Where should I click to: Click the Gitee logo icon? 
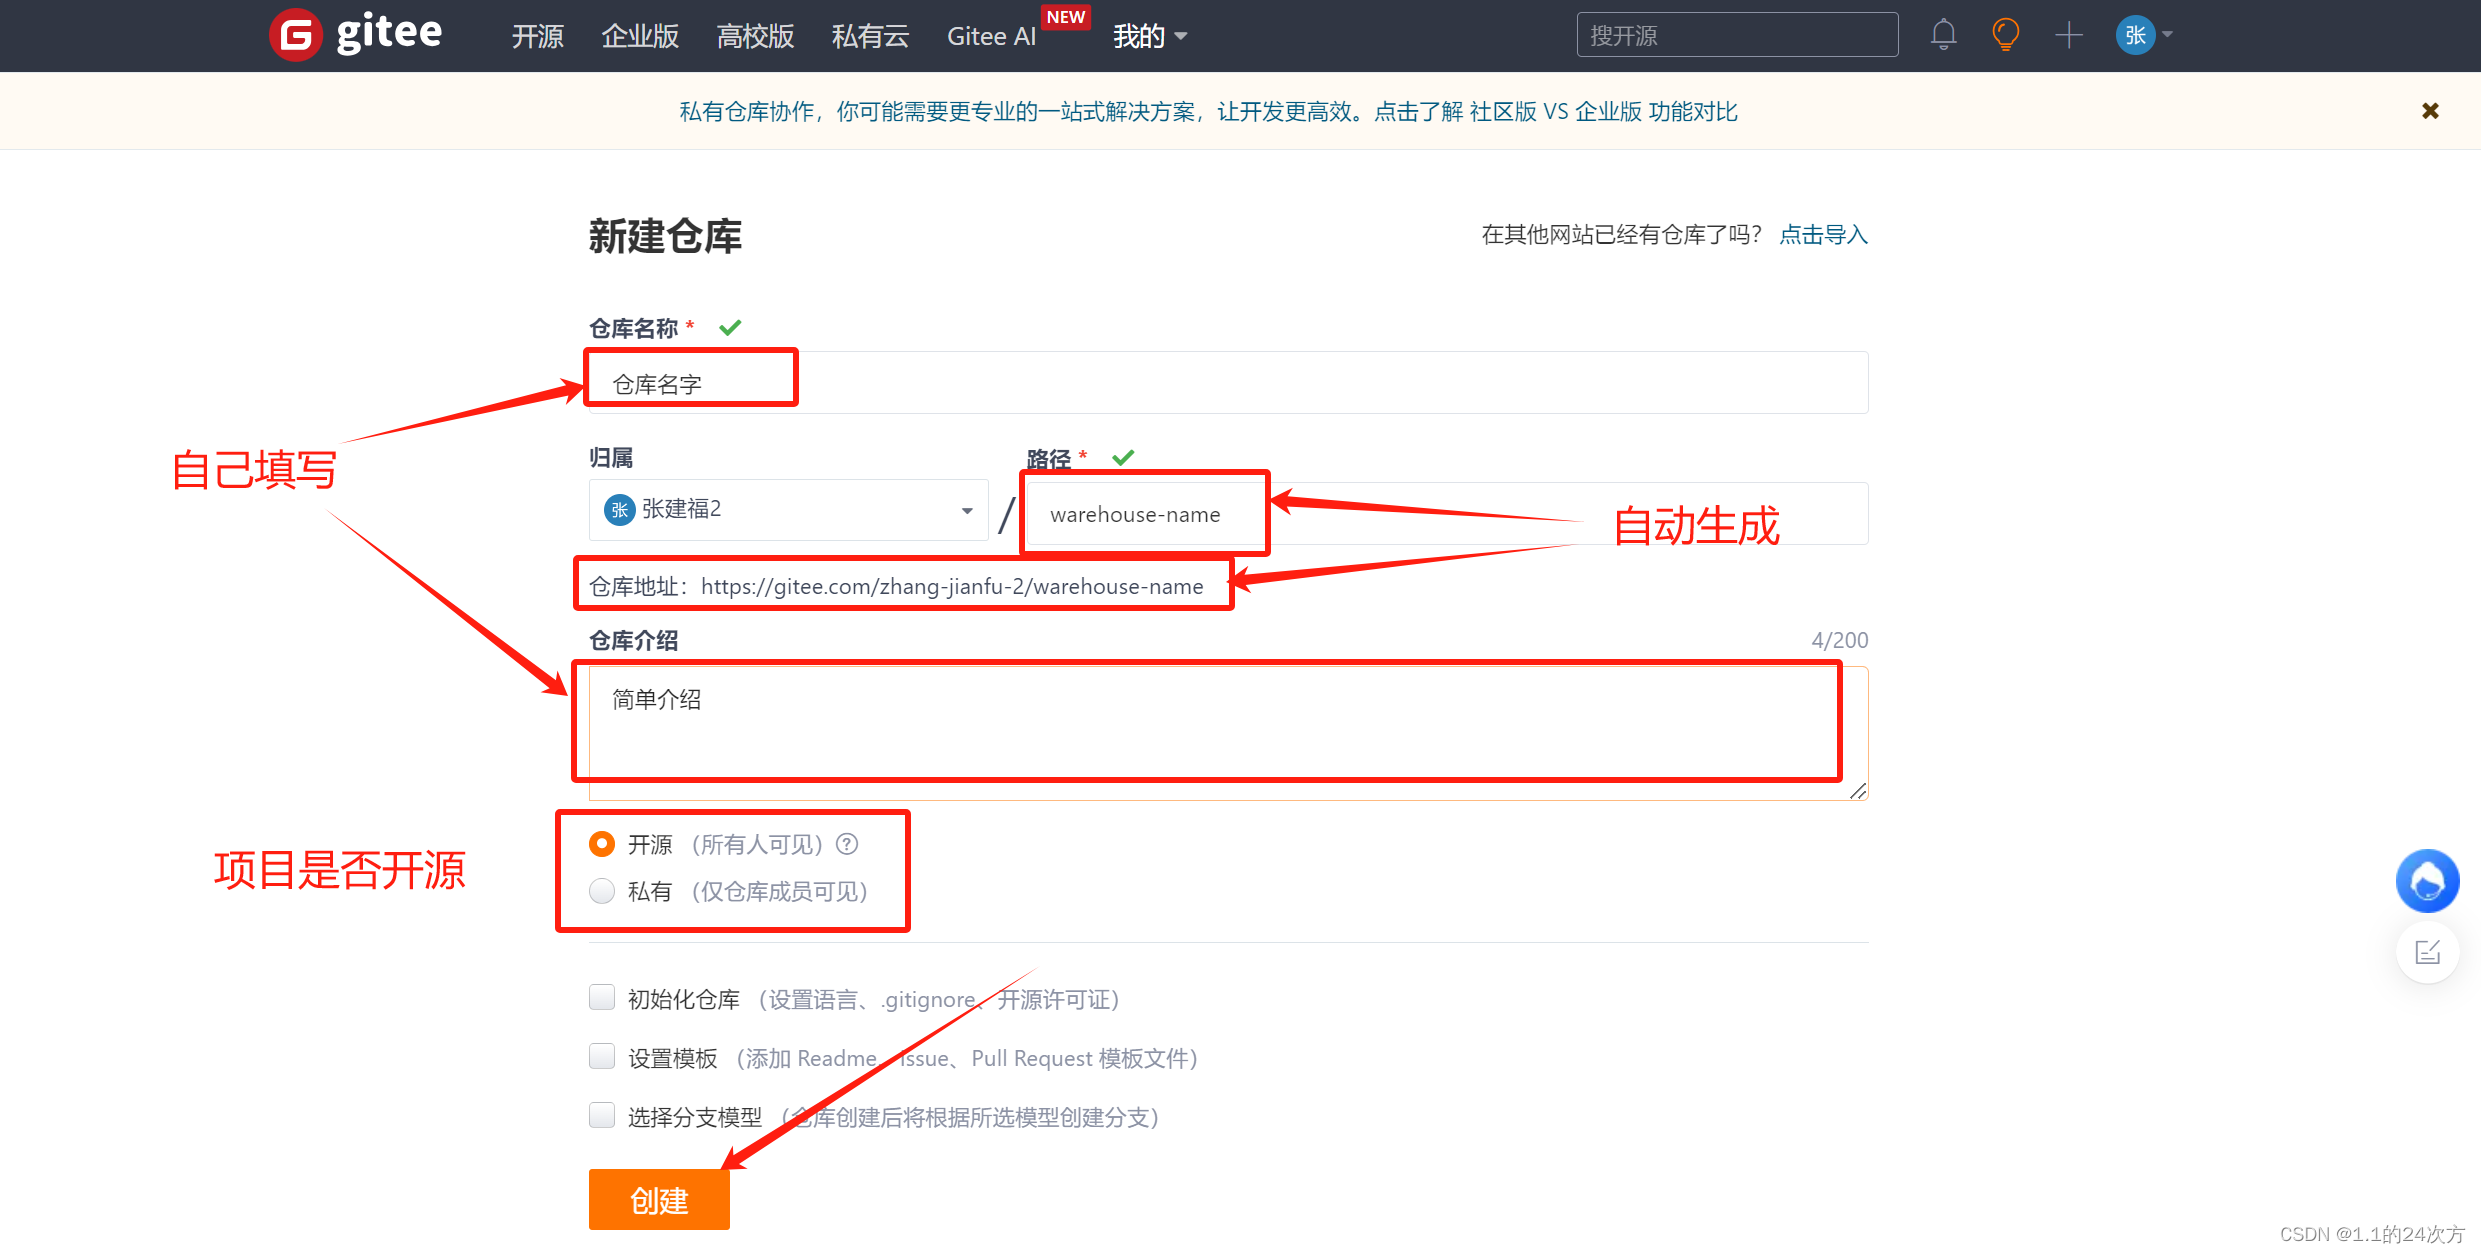(296, 35)
